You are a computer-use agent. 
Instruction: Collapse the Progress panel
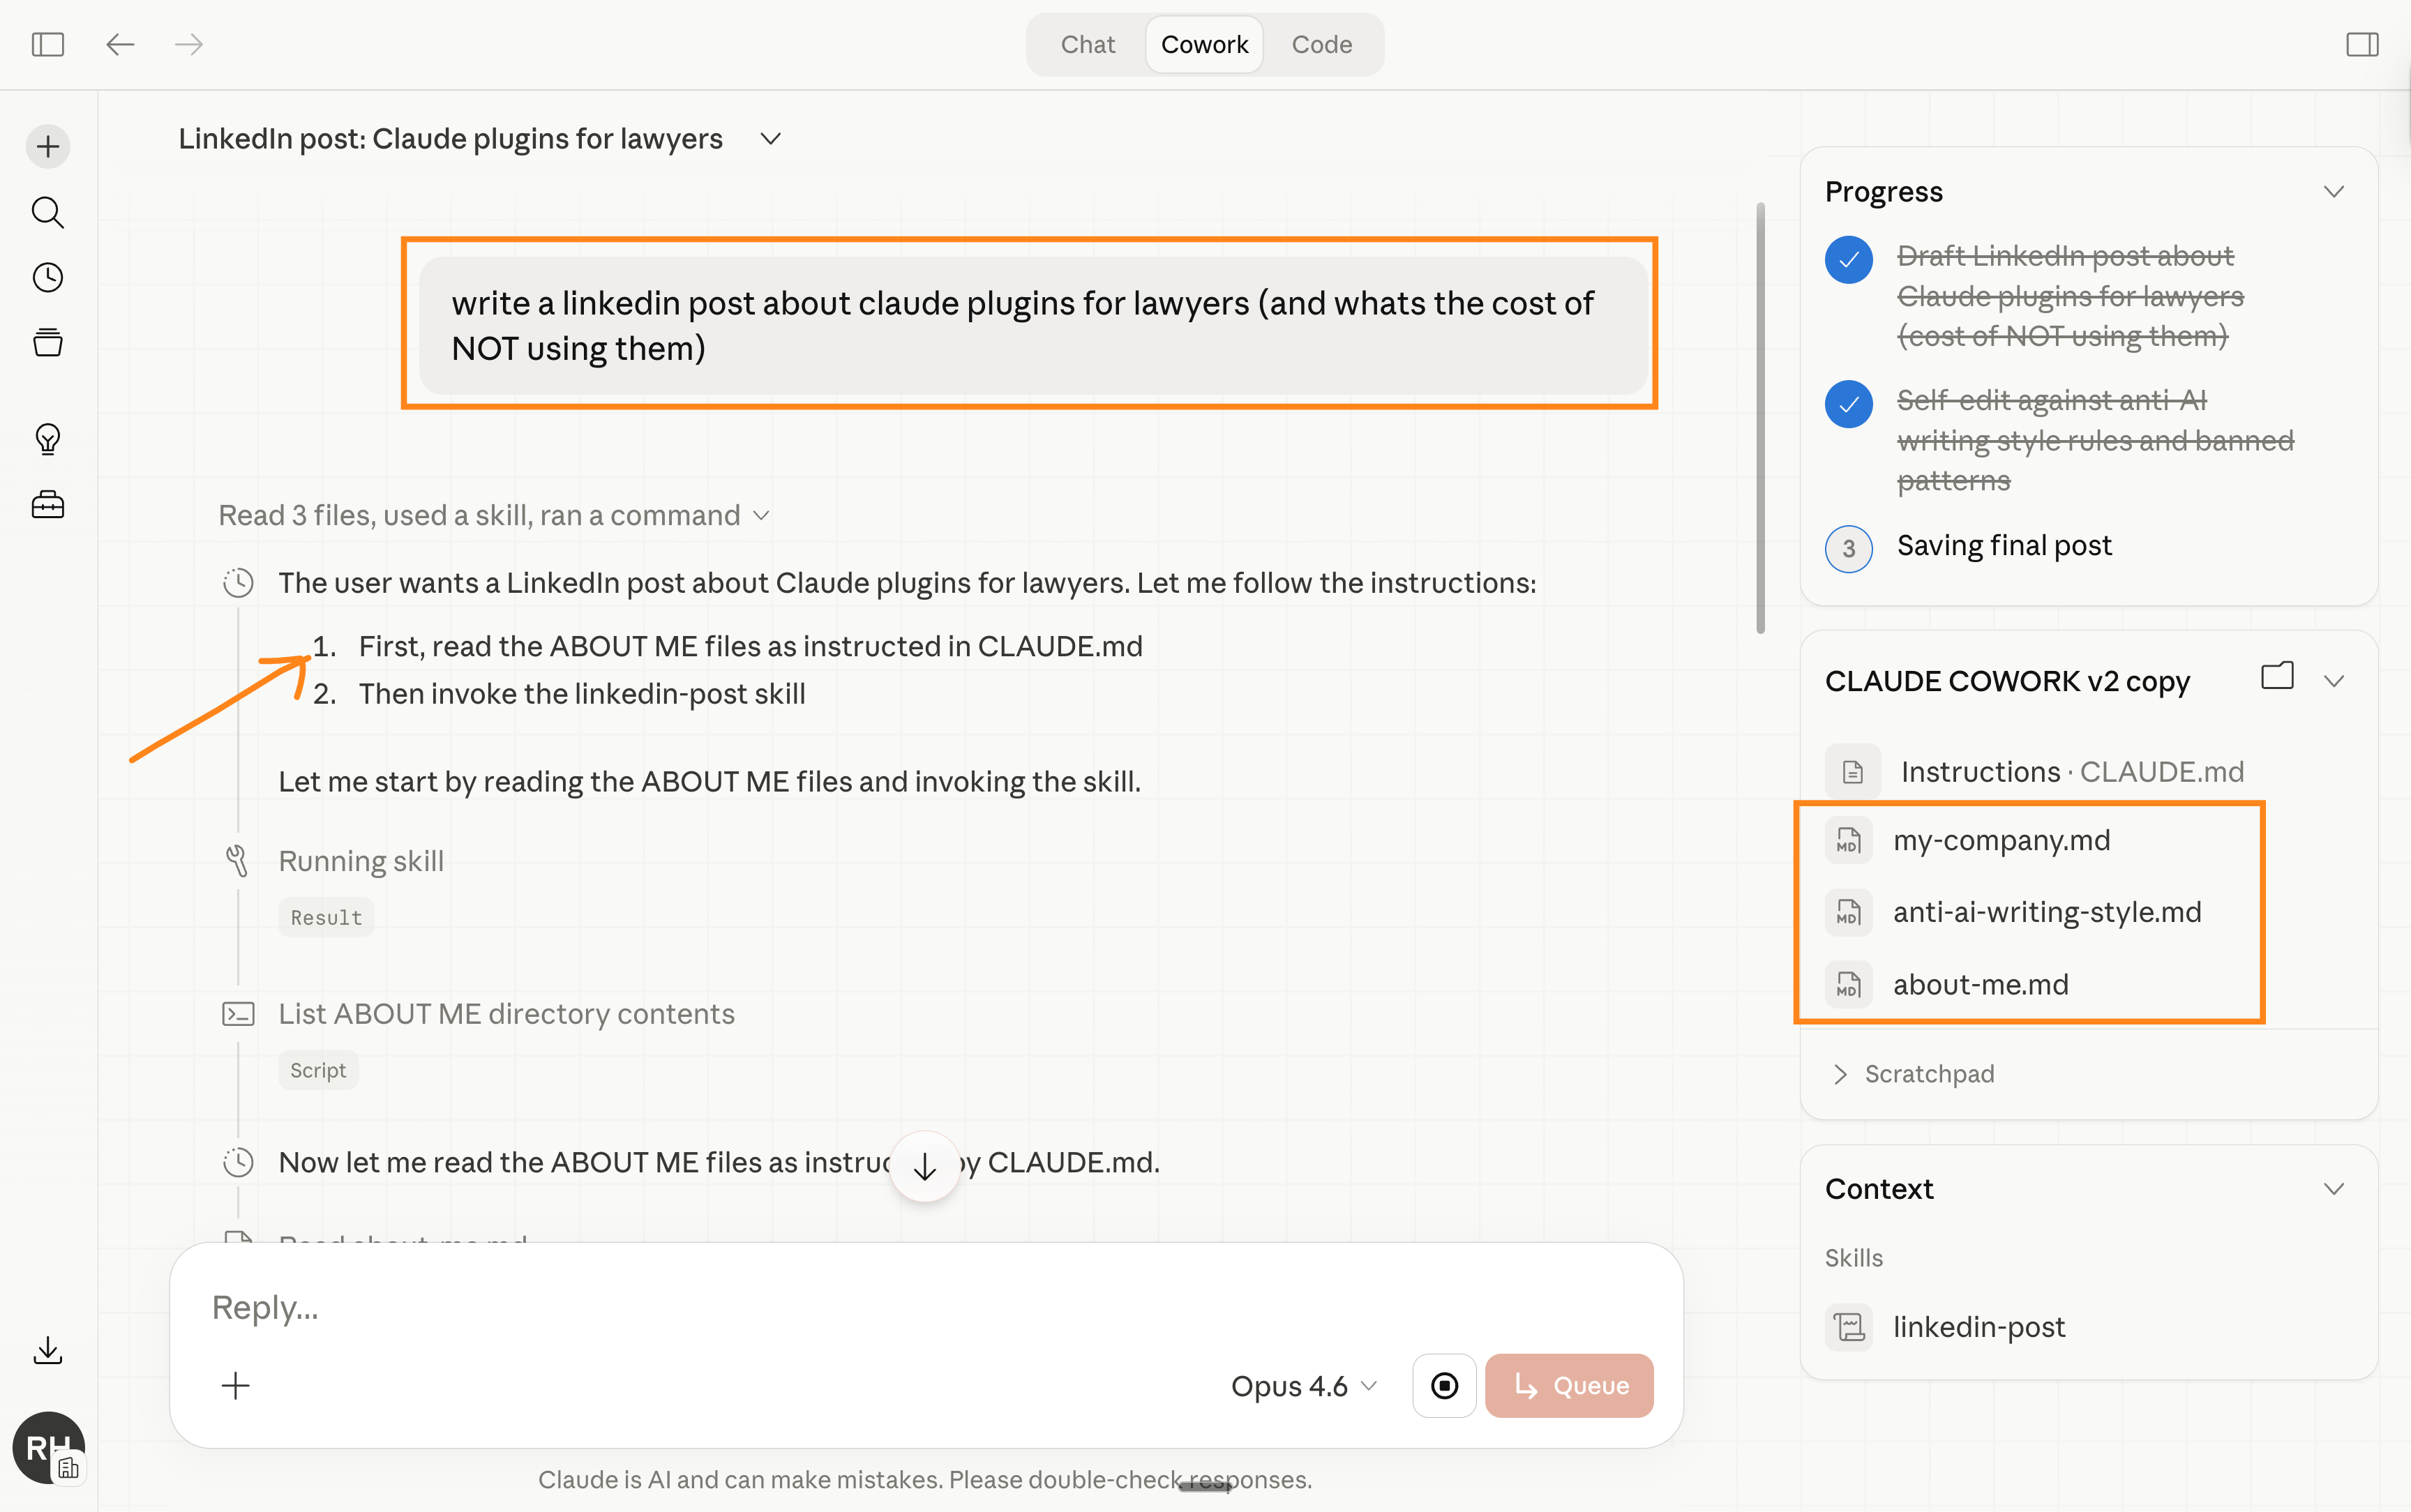2333,192
